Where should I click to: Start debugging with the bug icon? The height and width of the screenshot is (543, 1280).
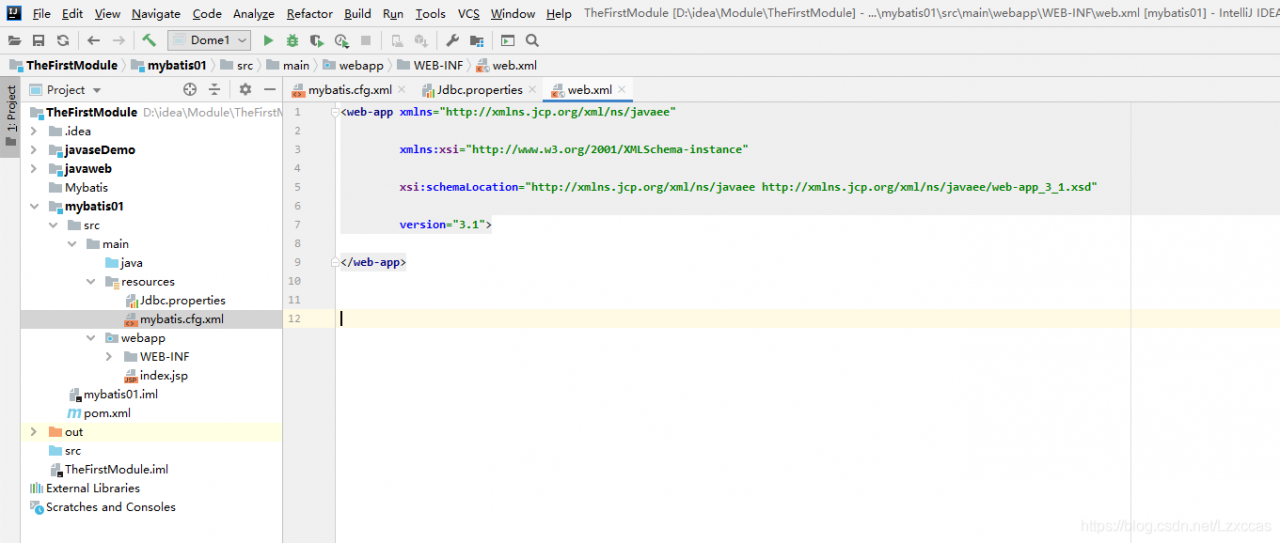click(292, 41)
